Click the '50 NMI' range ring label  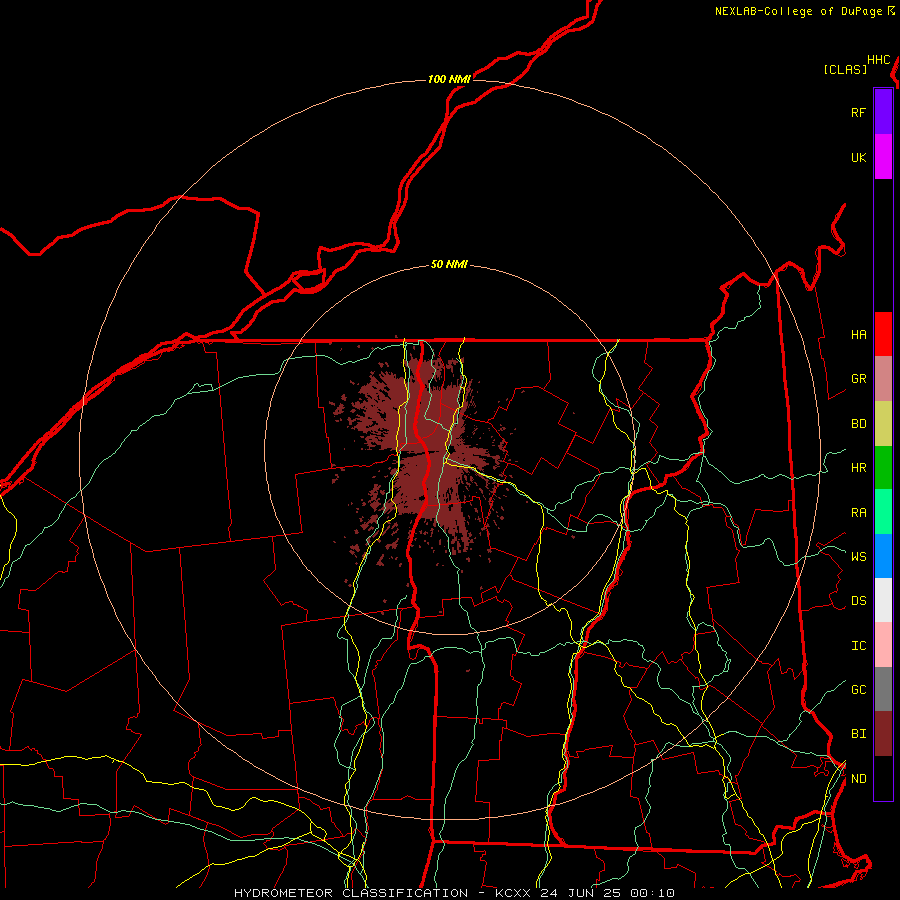(449, 264)
